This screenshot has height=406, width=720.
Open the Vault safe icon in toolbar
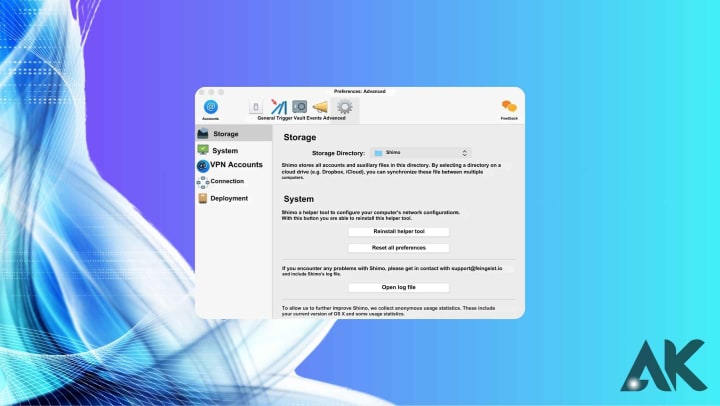coord(299,107)
